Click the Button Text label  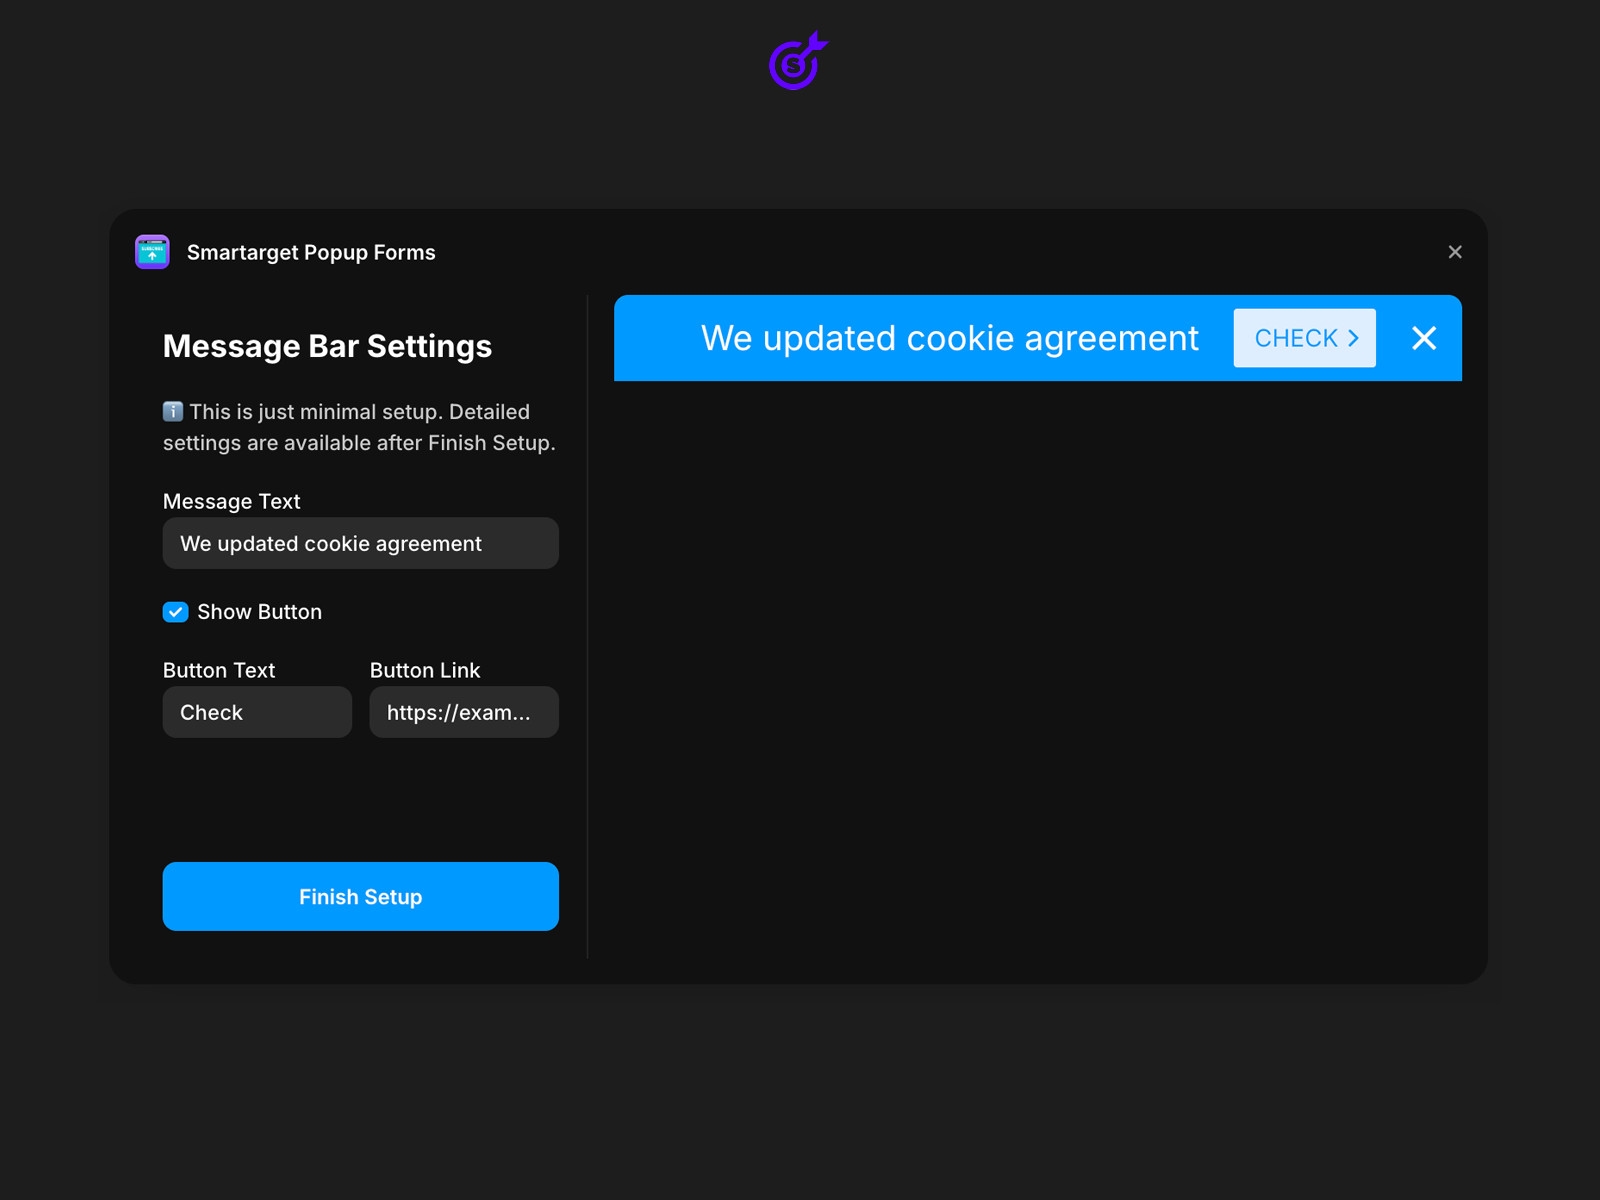click(219, 670)
